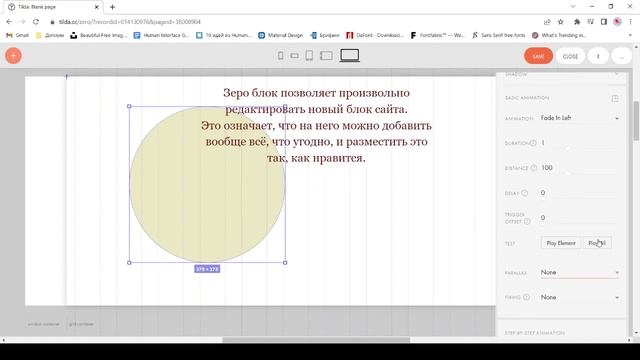The image size is (640, 360).
Task: Open a new browser tab
Action: [x=112, y=7]
